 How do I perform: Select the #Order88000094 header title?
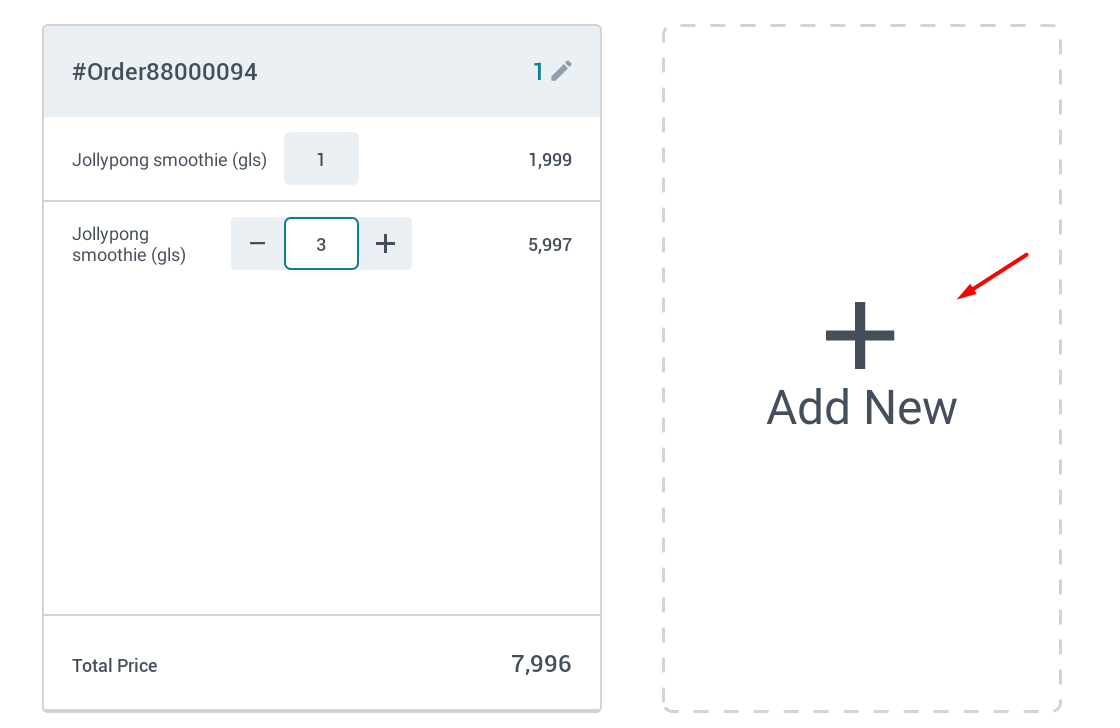tap(165, 72)
